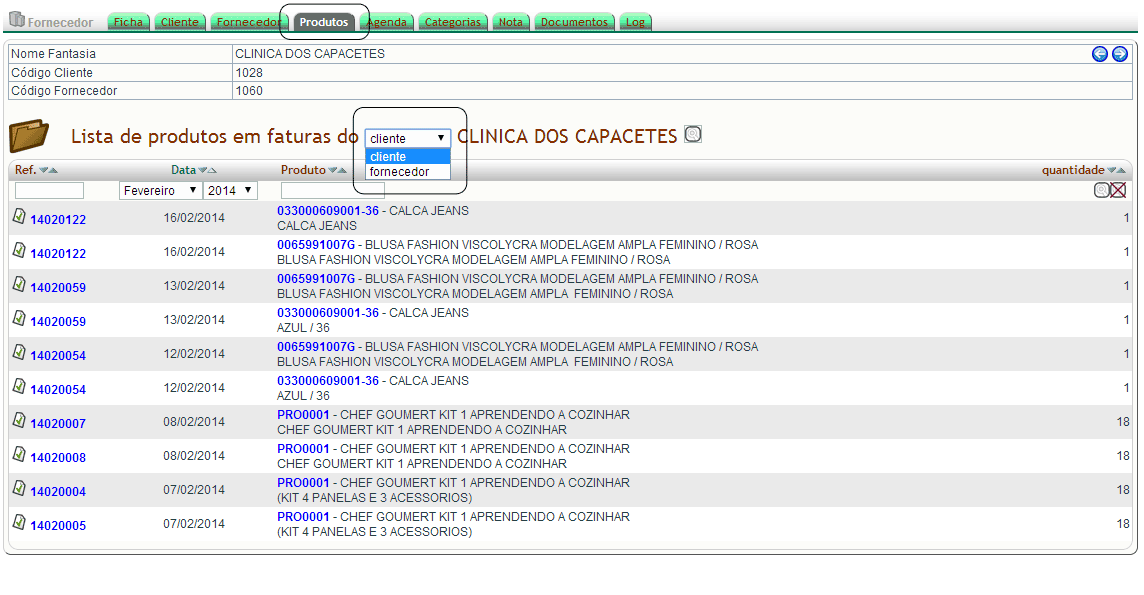This screenshot has width=1144, height=595.
Task: Click the filter search icon under quantidade
Action: pyautogui.click(x=1102, y=190)
